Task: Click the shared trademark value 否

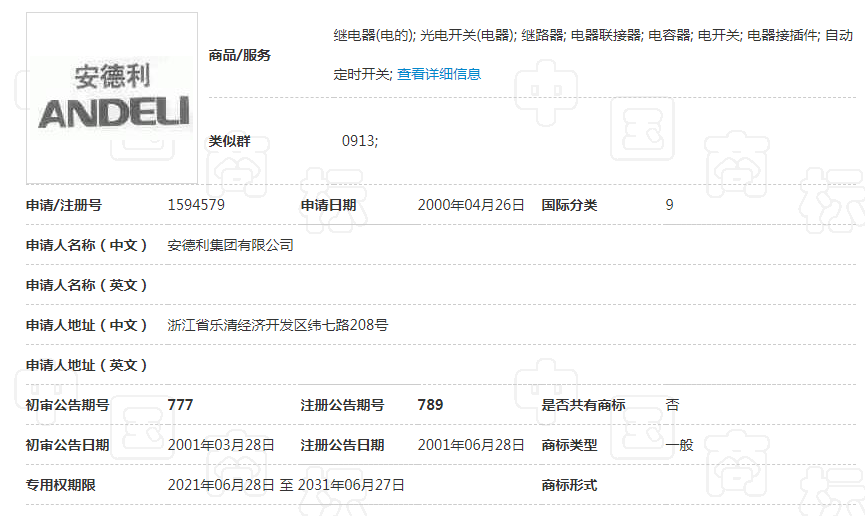Action: click(672, 405)
